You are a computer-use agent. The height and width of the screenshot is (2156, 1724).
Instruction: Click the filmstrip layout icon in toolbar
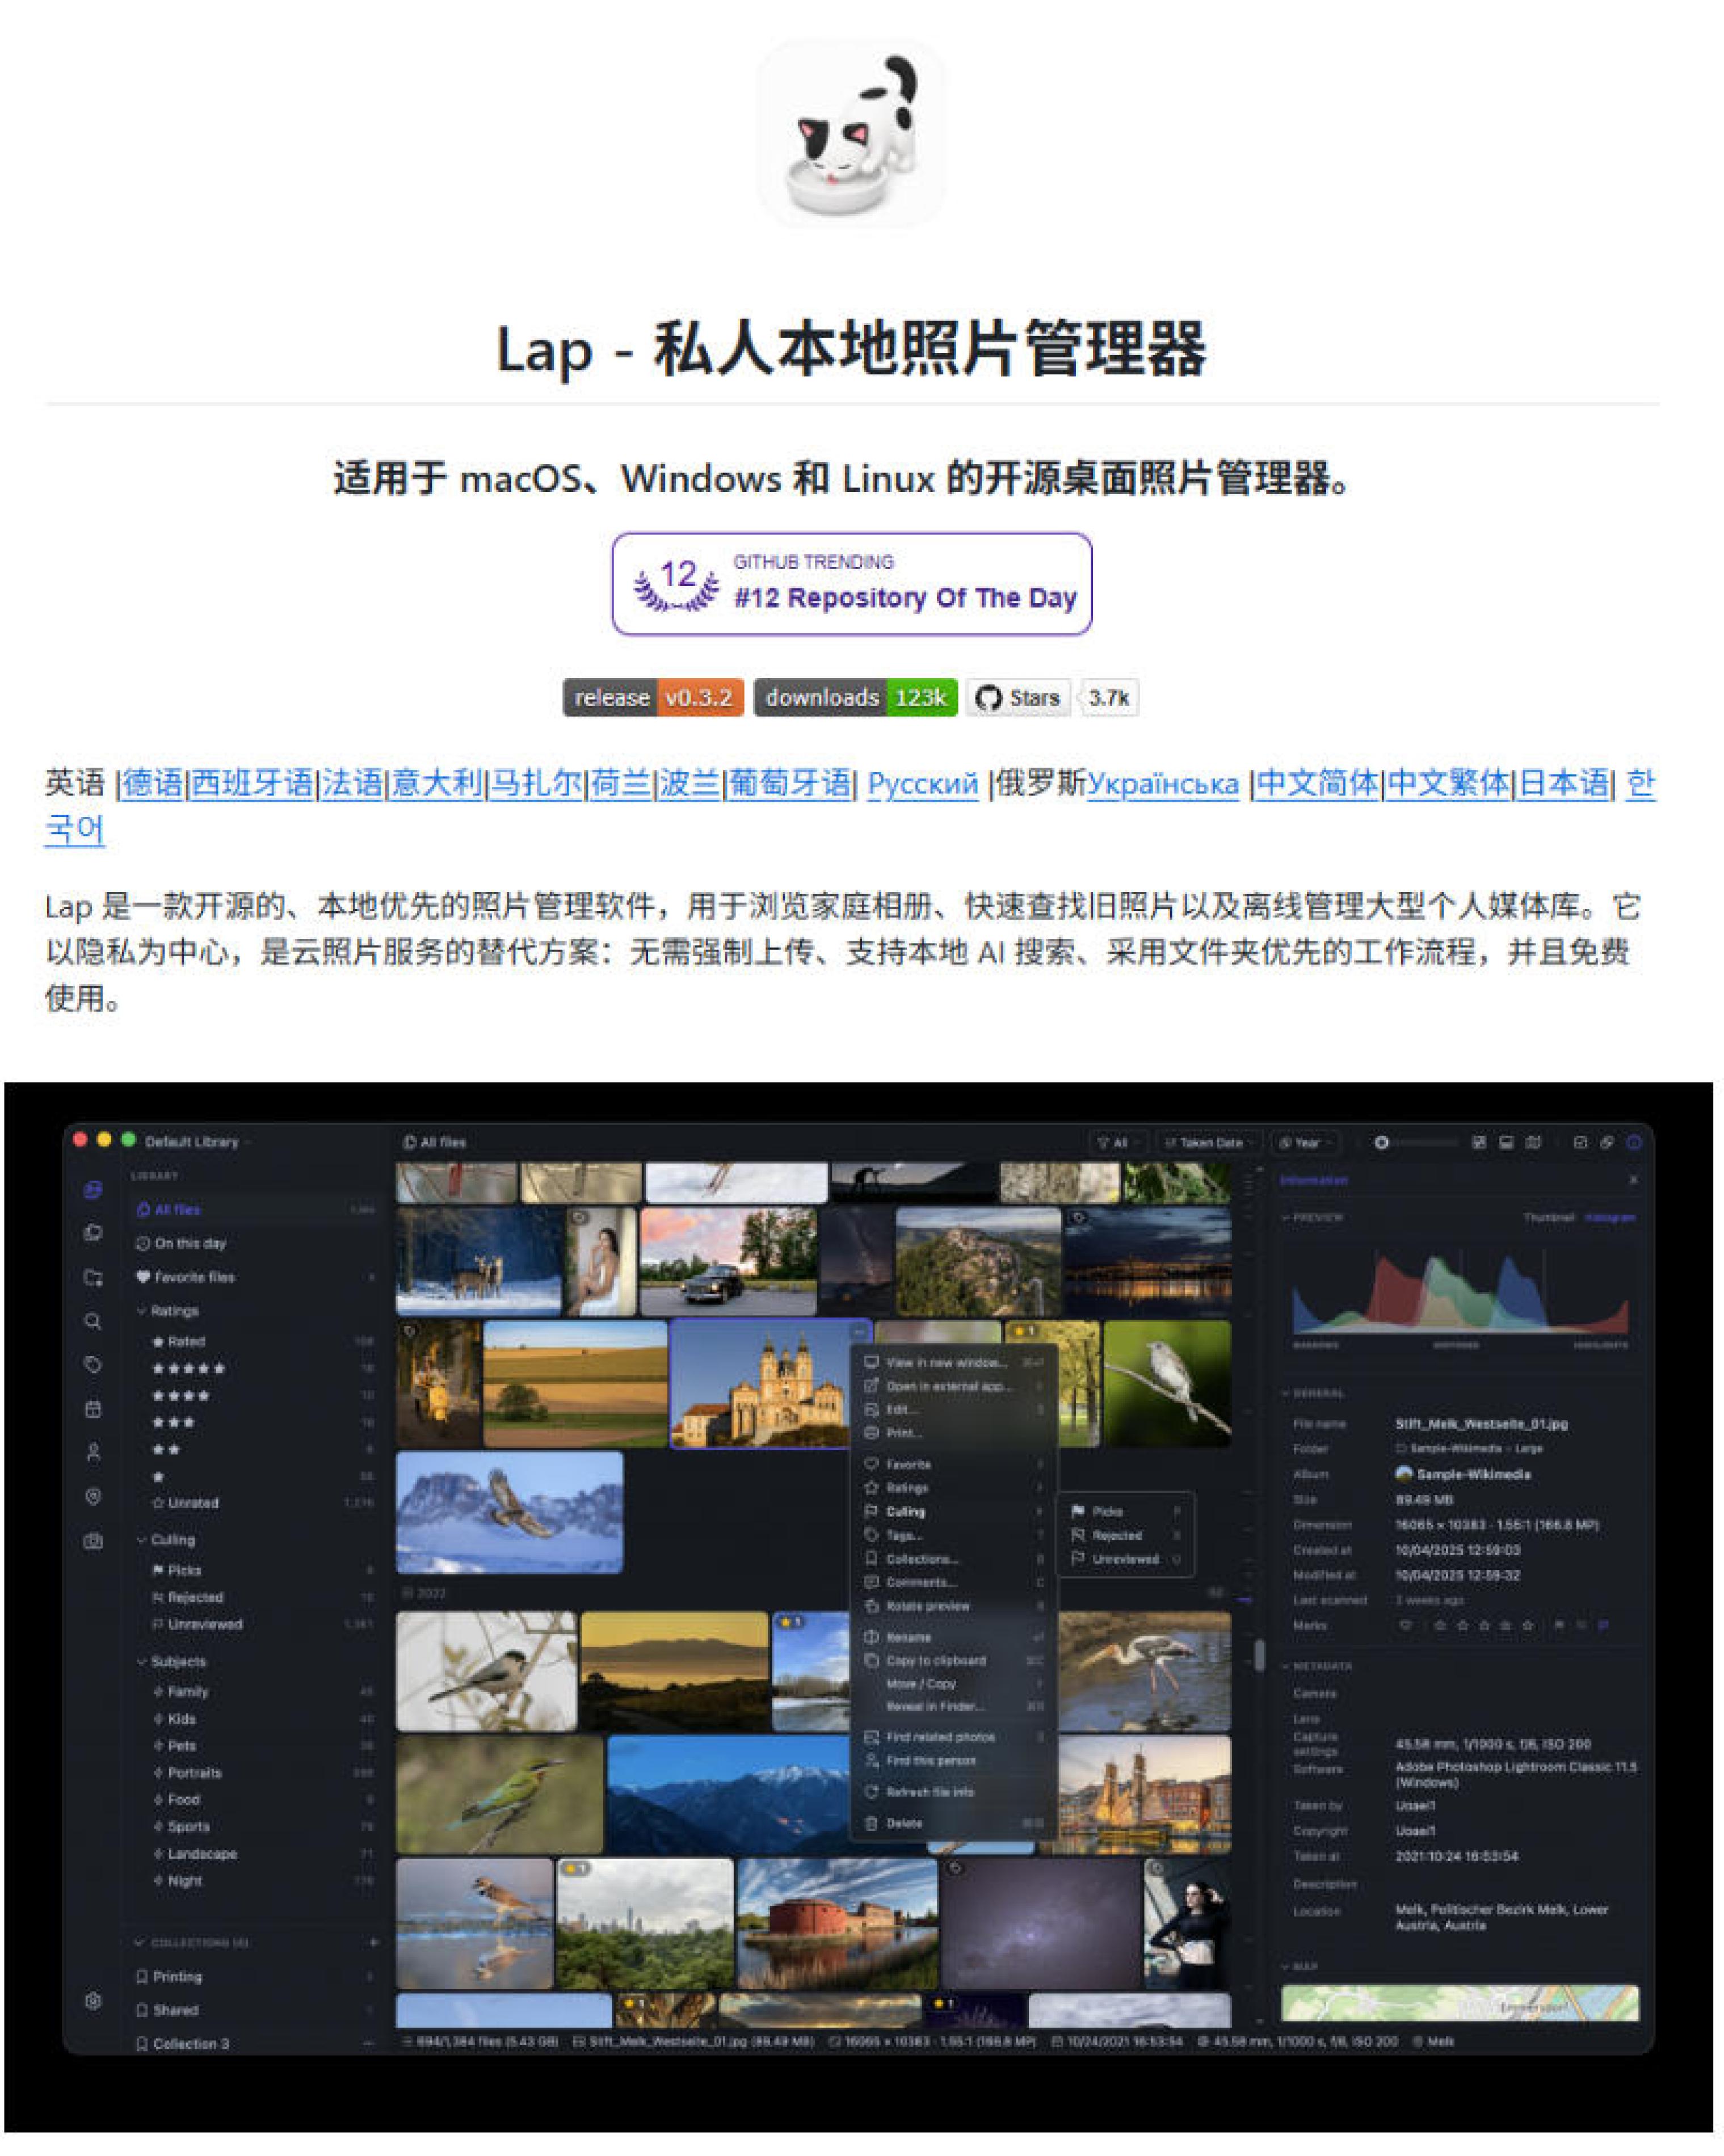point(1506,1142)
